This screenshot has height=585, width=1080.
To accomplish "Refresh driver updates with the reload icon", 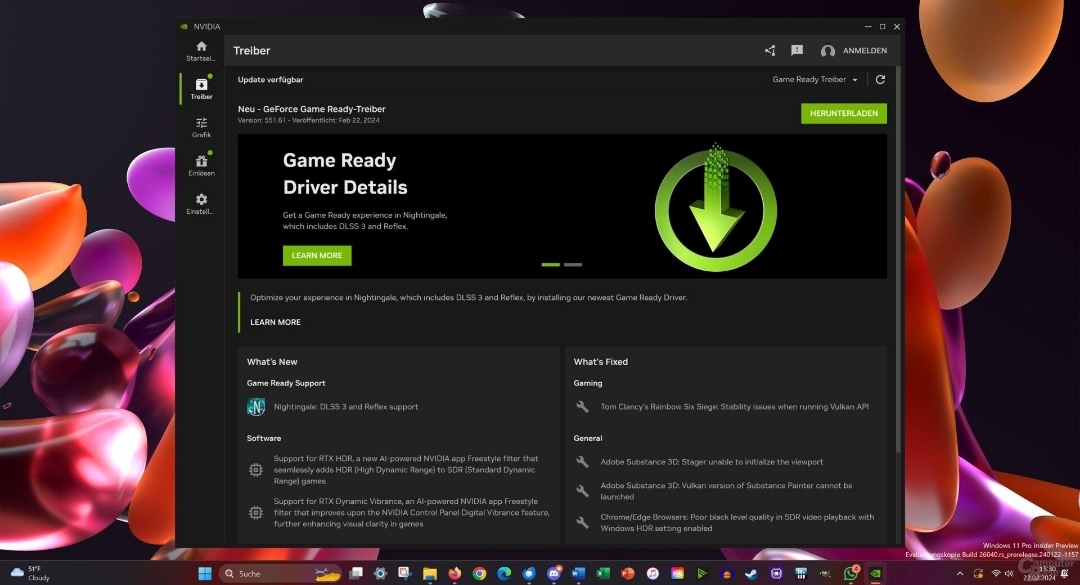I will pos(880,79).
